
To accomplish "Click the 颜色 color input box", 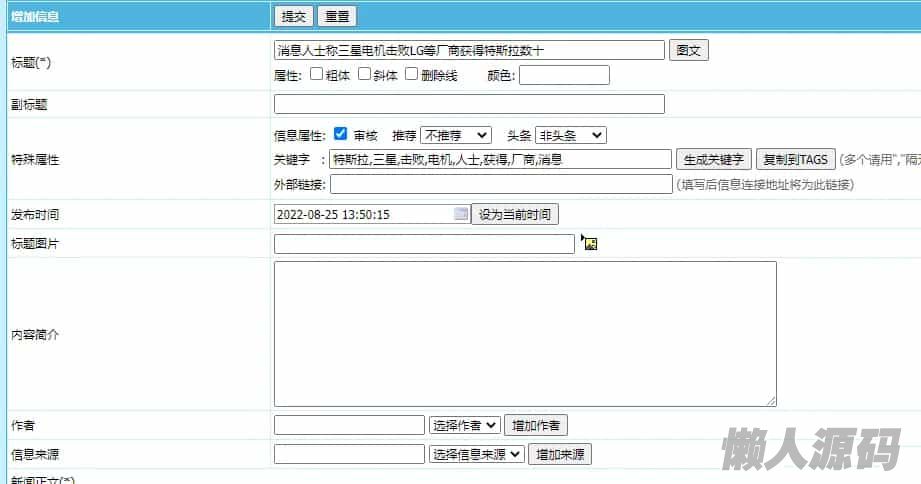I will point(564,75).
